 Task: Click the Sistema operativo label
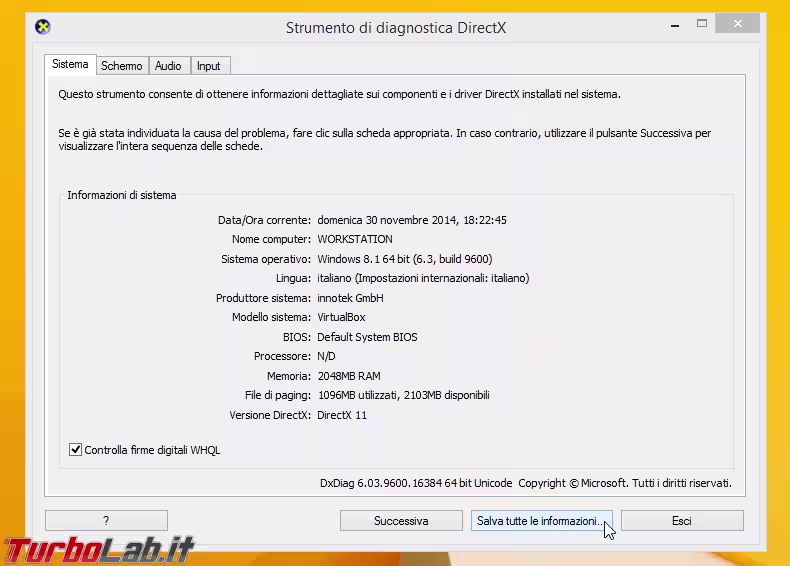(266, 259)
